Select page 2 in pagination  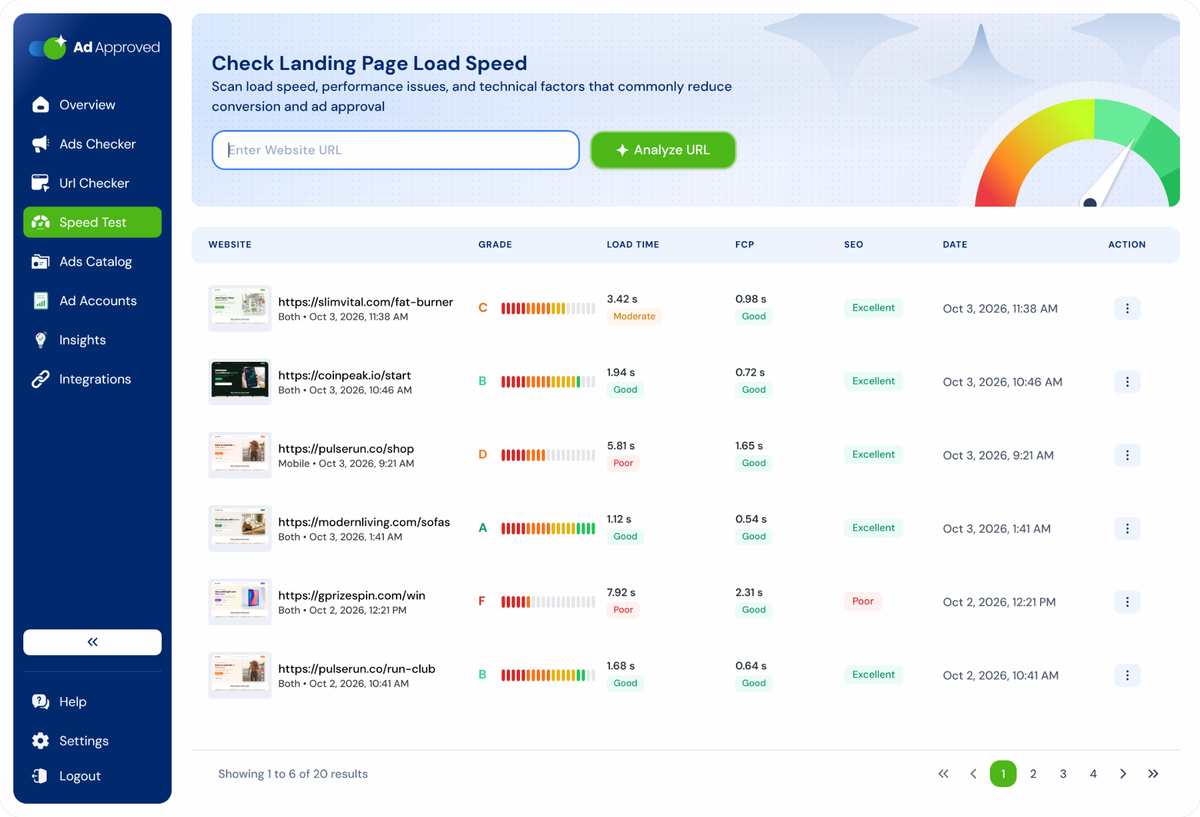pyautogui.click(x=1033, y=774)
